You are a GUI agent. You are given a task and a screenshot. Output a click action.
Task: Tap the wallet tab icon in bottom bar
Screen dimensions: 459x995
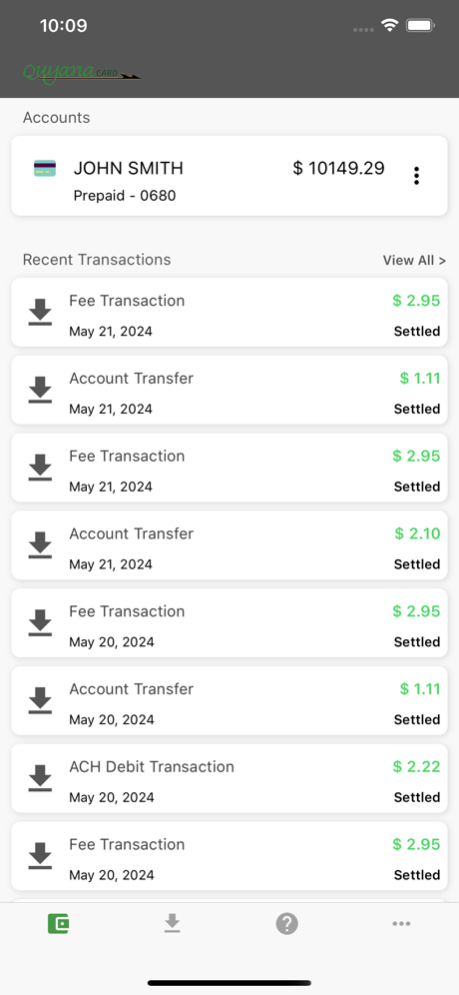(58, 923)
